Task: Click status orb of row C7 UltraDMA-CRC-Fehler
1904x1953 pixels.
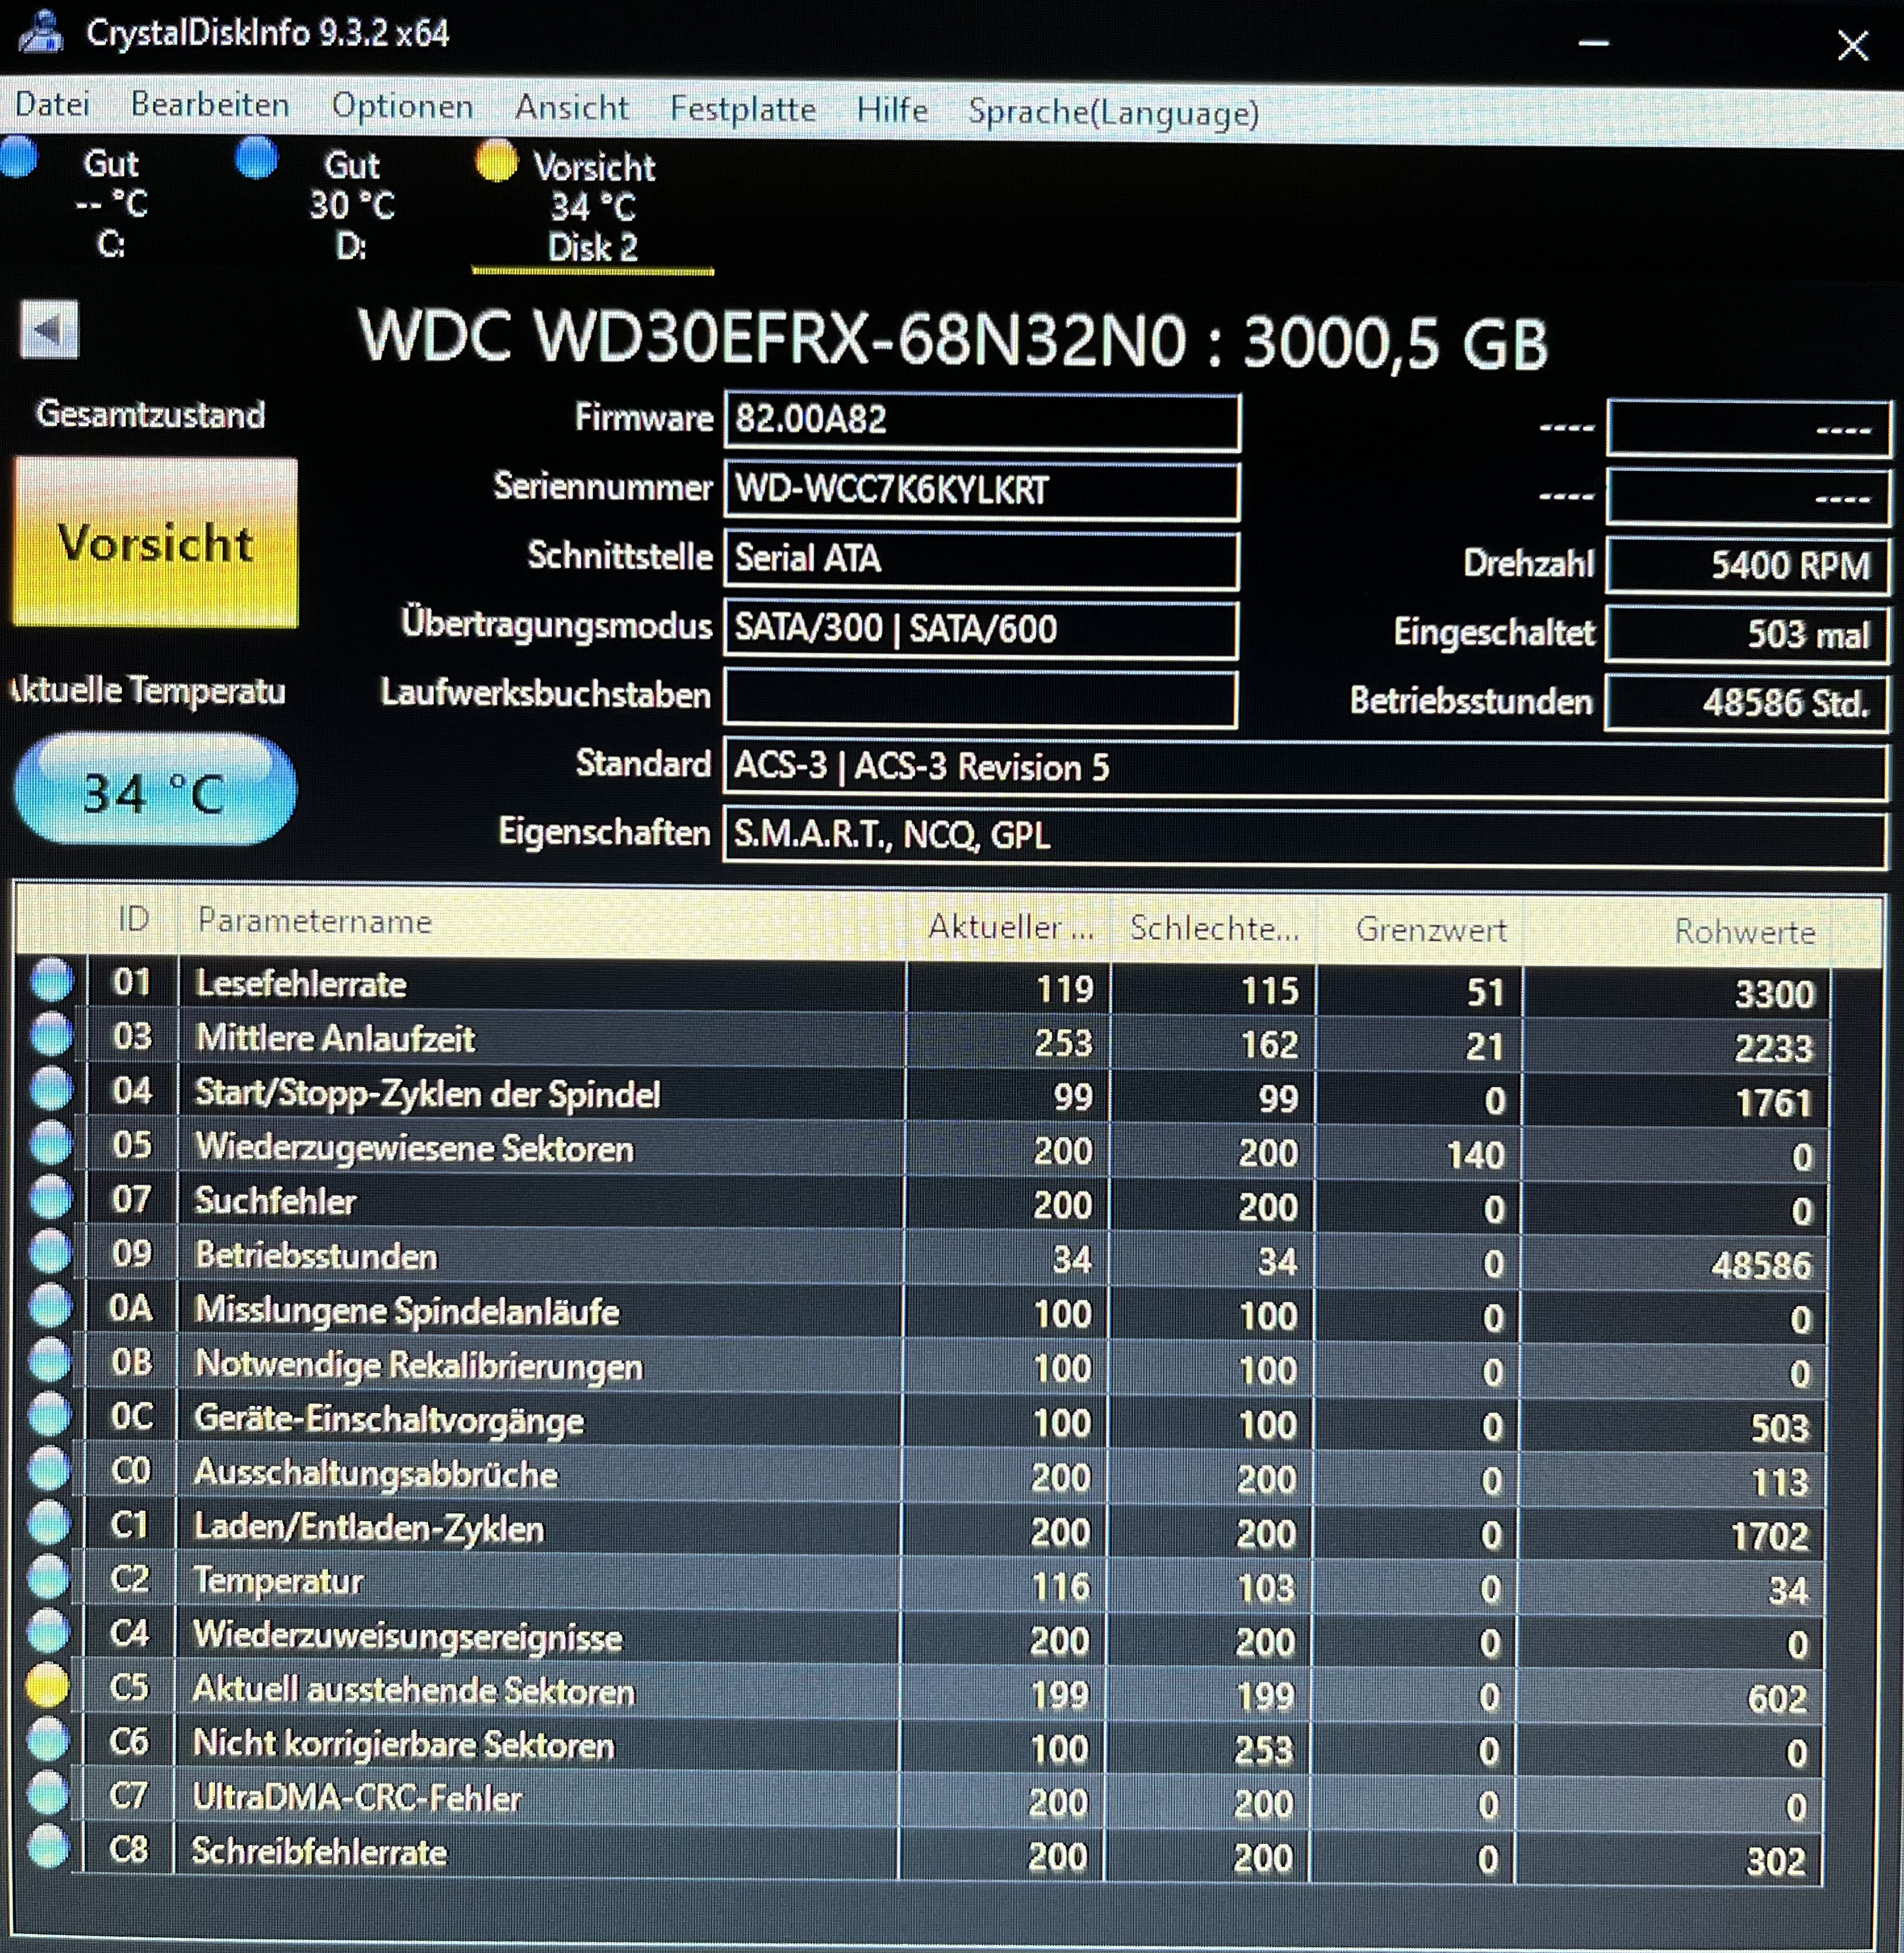Action: [47, 1793]
